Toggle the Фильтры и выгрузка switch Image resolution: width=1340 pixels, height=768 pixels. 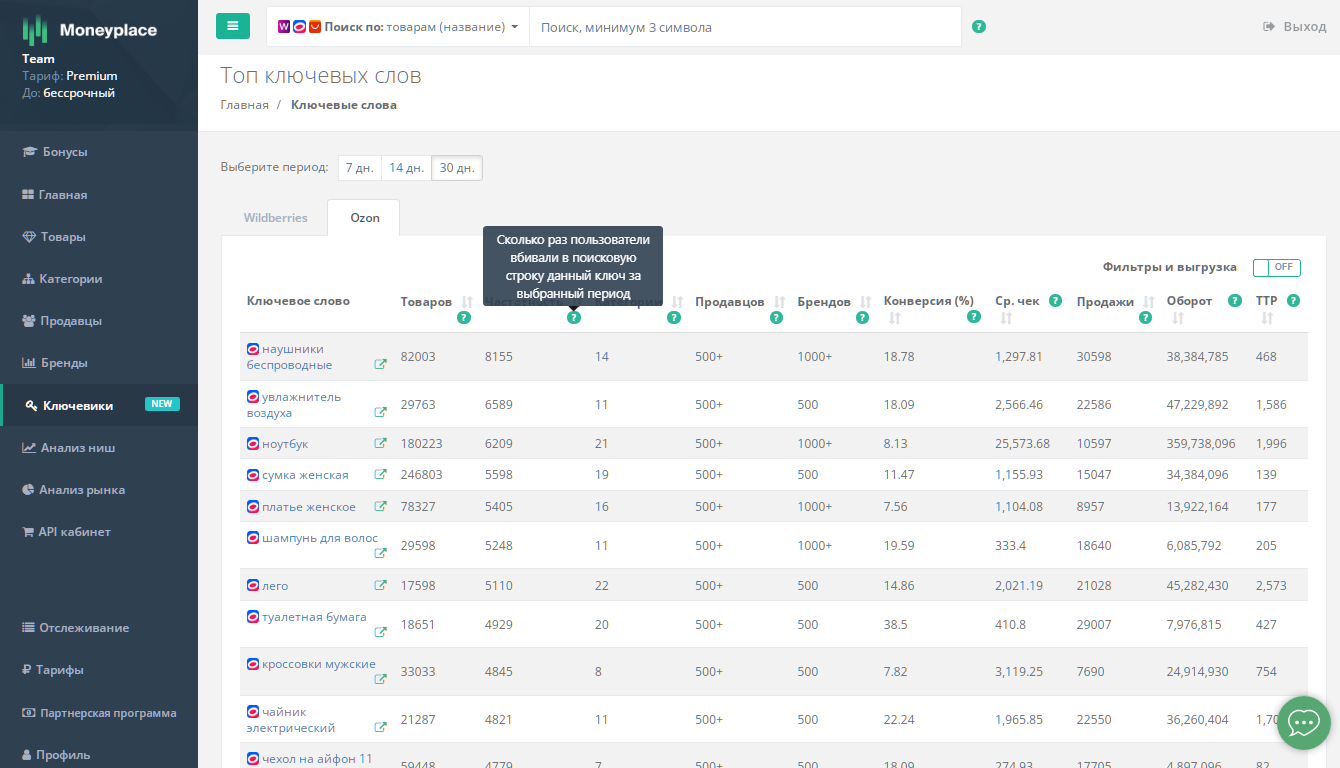(x=1276, y=268)
